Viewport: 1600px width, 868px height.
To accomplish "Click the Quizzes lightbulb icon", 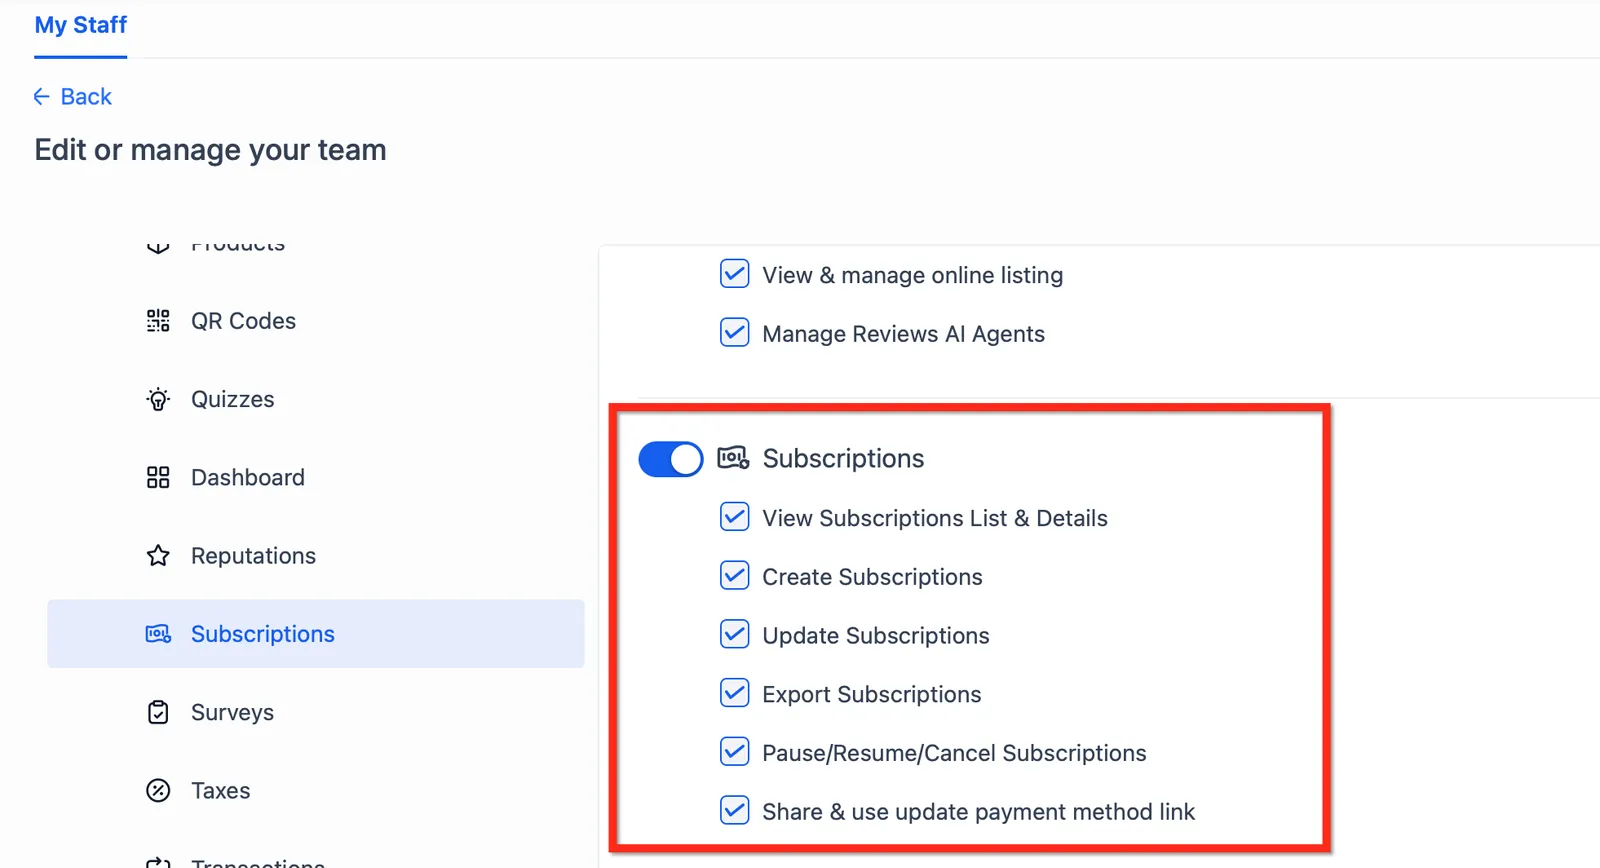I will pyautogui.click(x=158, y=399).
